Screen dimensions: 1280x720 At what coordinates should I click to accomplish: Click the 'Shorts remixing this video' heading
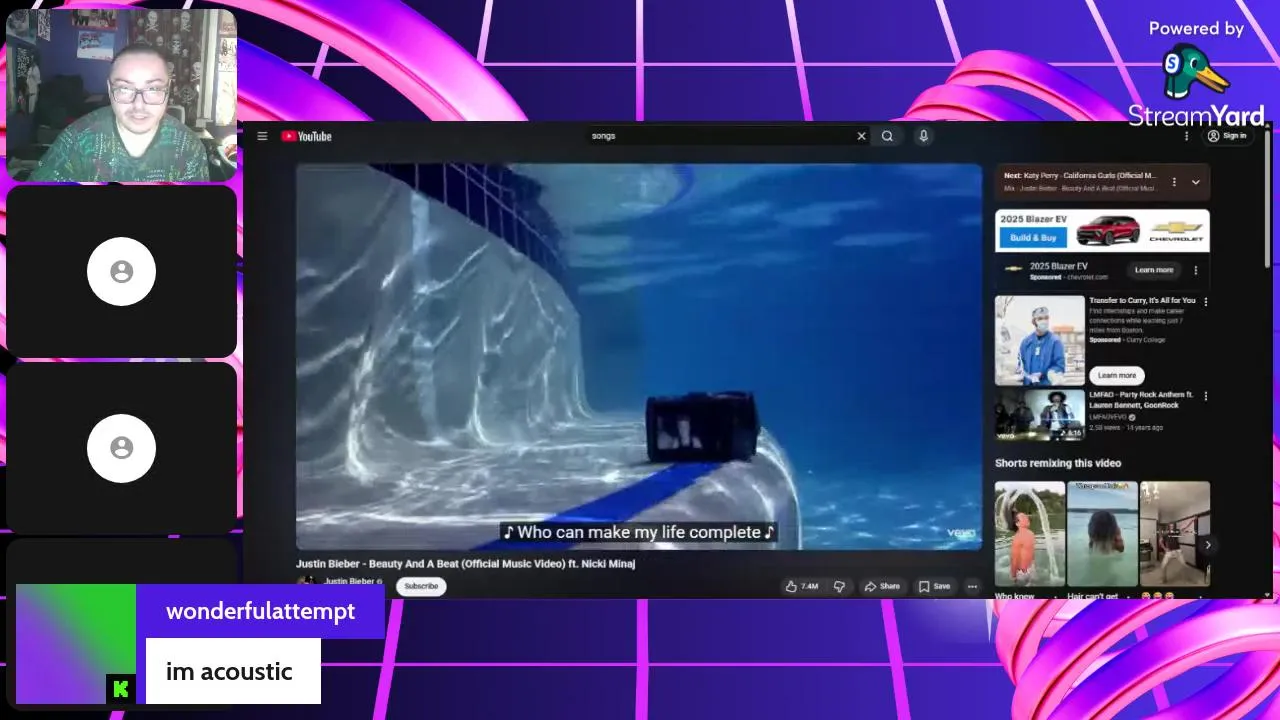[x=1058, y=463]
